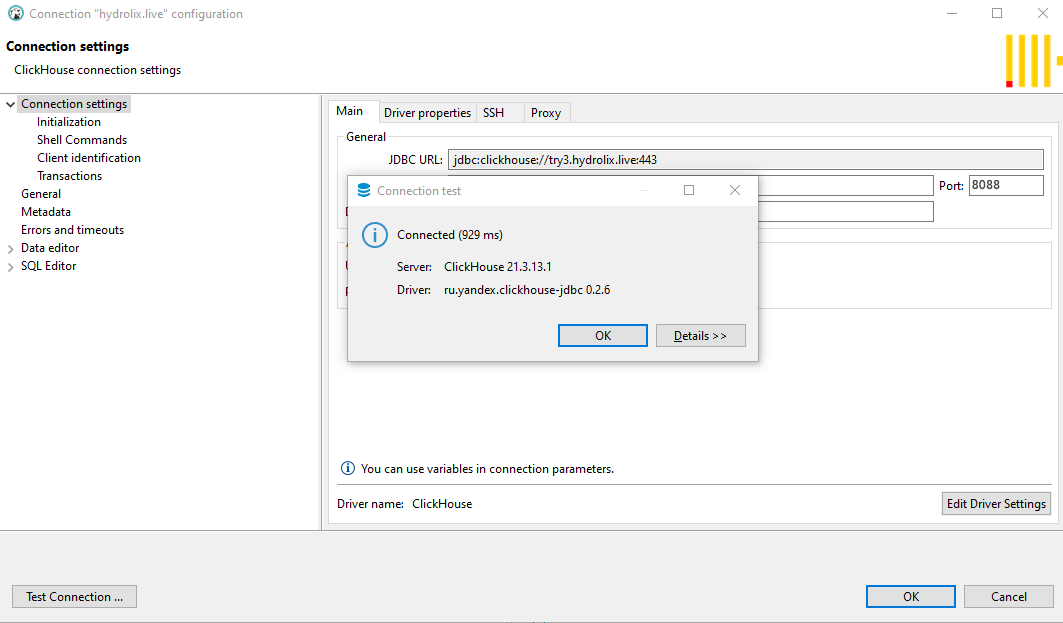The width and height of the screenshot is (1063, 623).
Task: Select Connection settings in the tree
Action: [74, 104]
